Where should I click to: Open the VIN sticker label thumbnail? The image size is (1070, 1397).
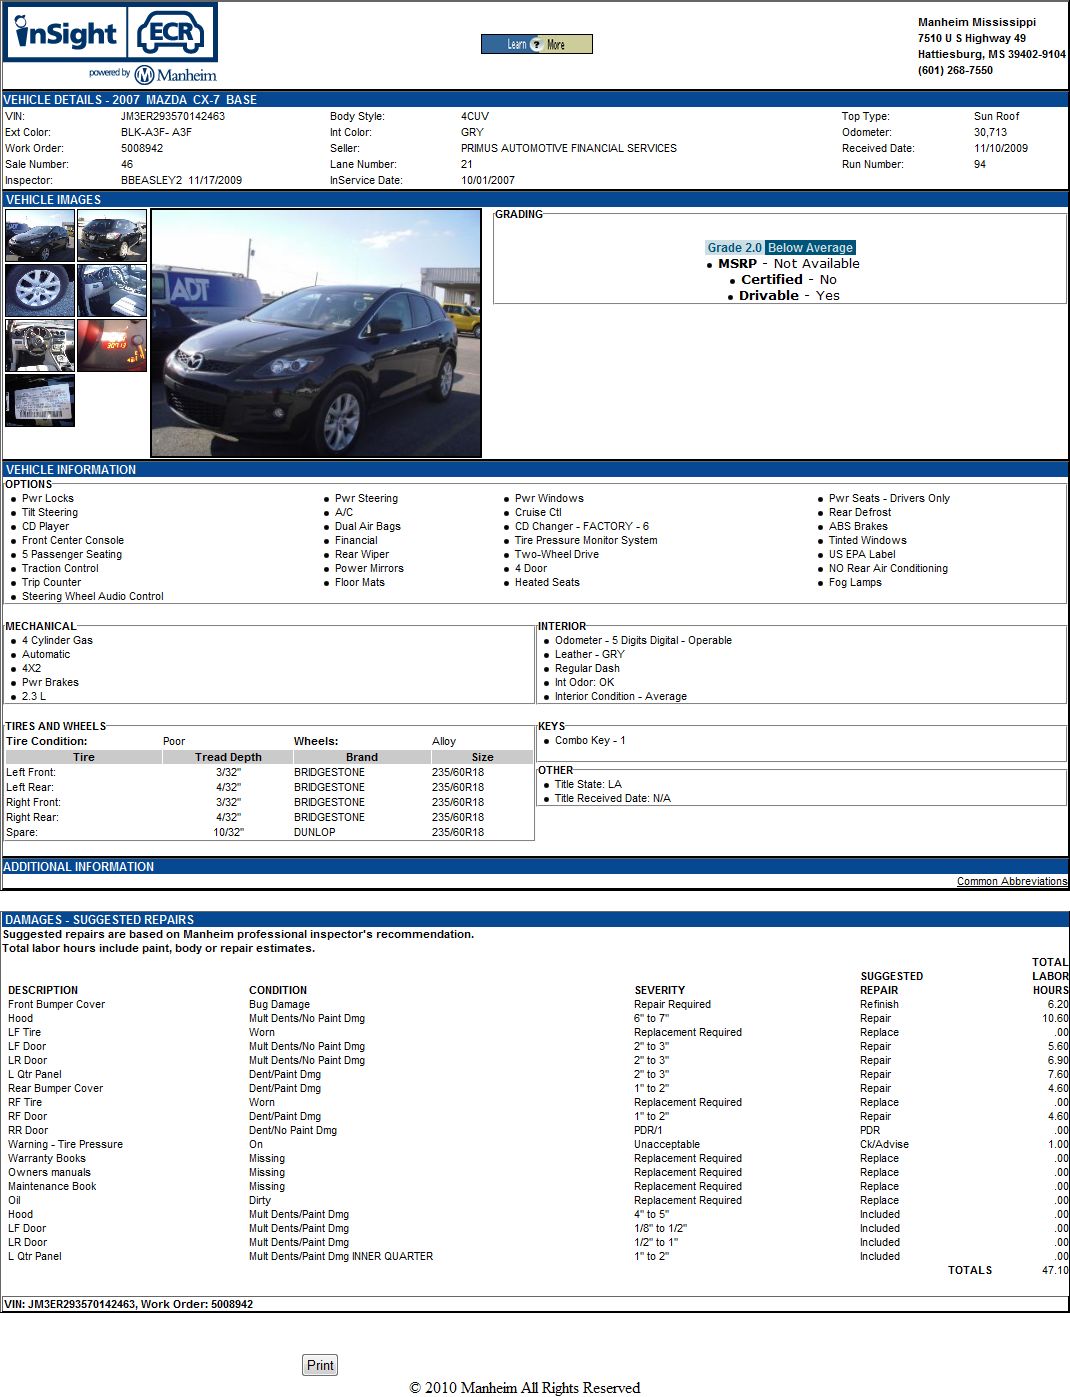(40, 400)
